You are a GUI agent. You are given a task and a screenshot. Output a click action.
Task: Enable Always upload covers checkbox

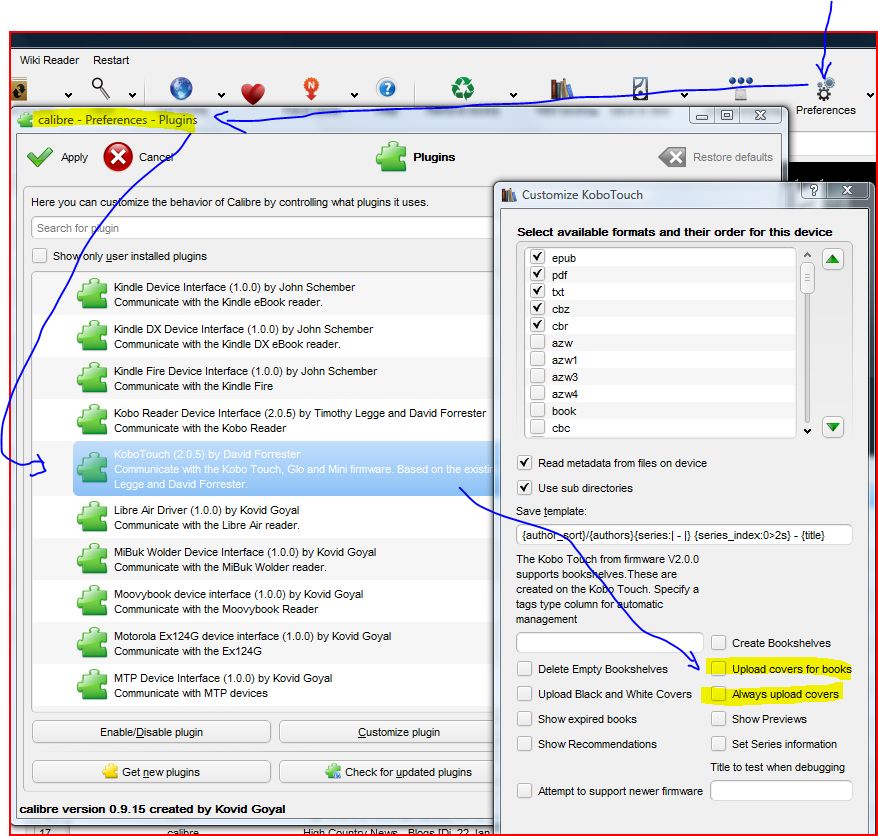coord(718,693)
